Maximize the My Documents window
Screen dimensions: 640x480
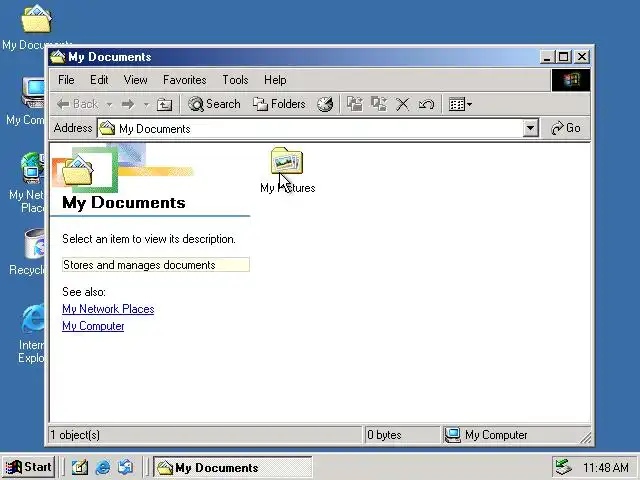(x=564, y=57)
